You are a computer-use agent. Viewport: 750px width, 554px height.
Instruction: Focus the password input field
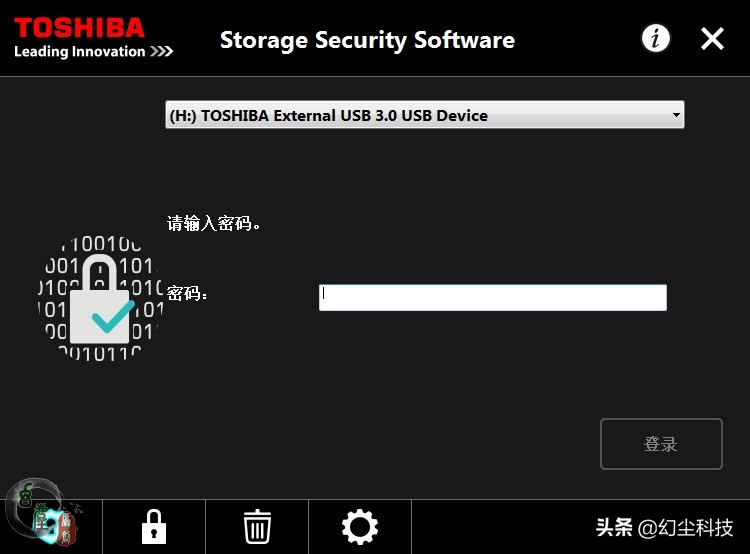[492, 297]
